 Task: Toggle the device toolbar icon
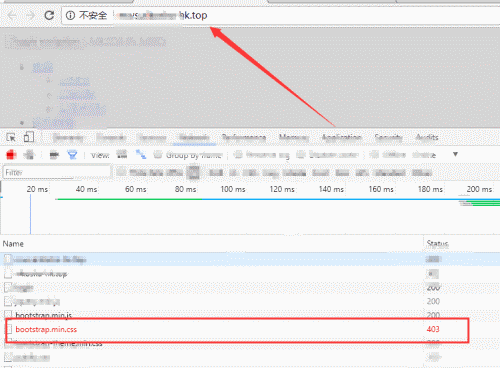[29, 137]
